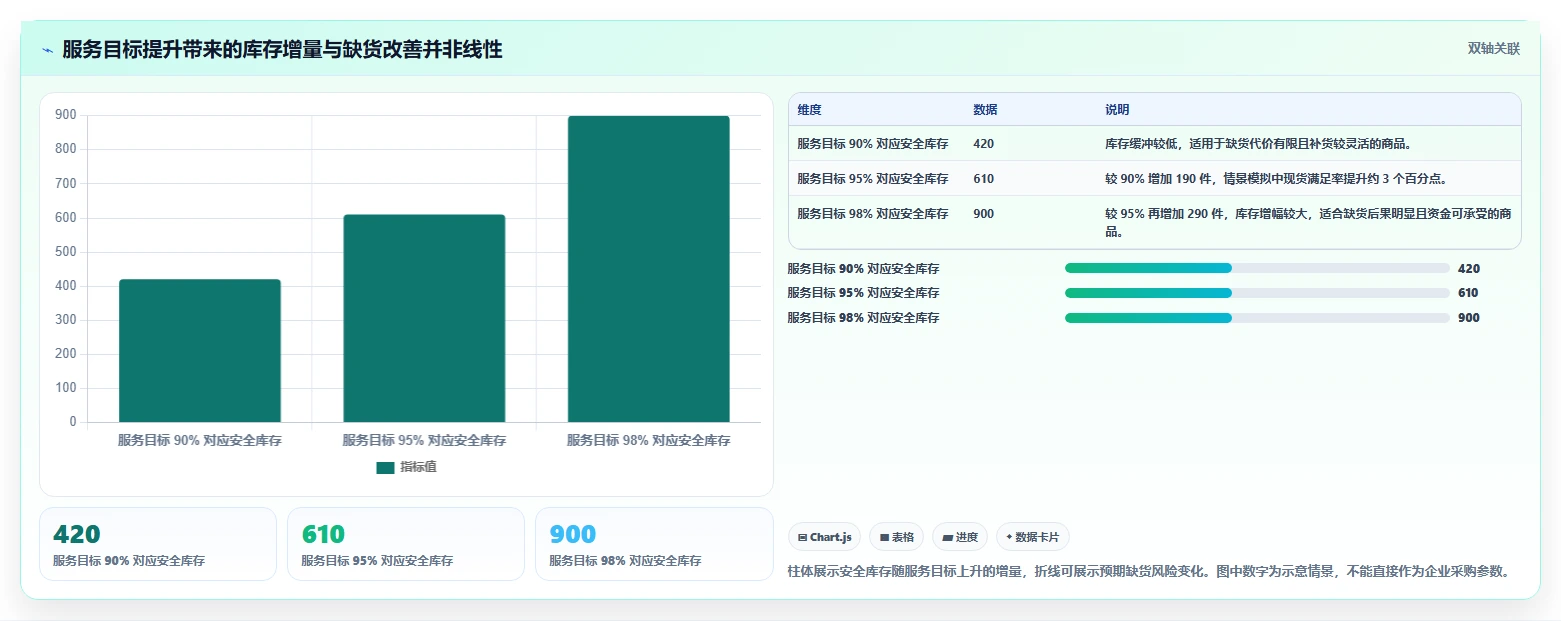Click the value 900 beside progress bar

pos(1468,318)
